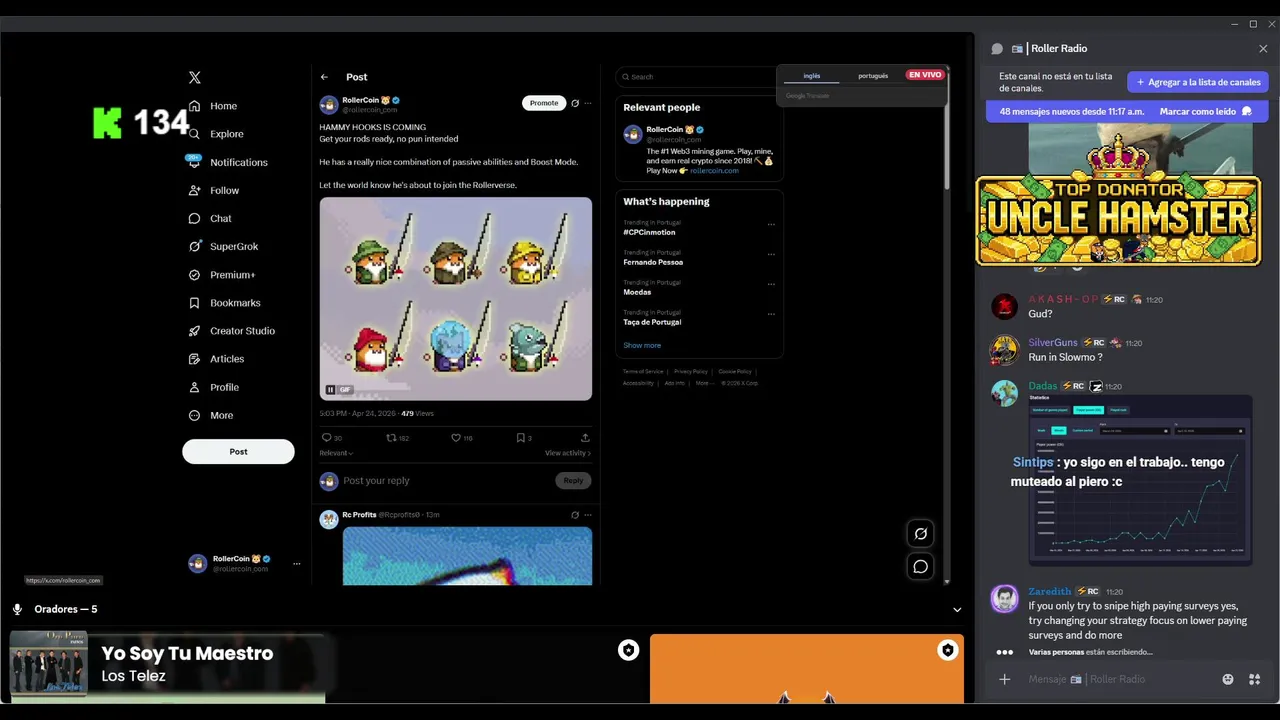The image size is (1280, 720).
Task: Bookmark the post using bookmark icon
Action: click(x=520, y=438)
